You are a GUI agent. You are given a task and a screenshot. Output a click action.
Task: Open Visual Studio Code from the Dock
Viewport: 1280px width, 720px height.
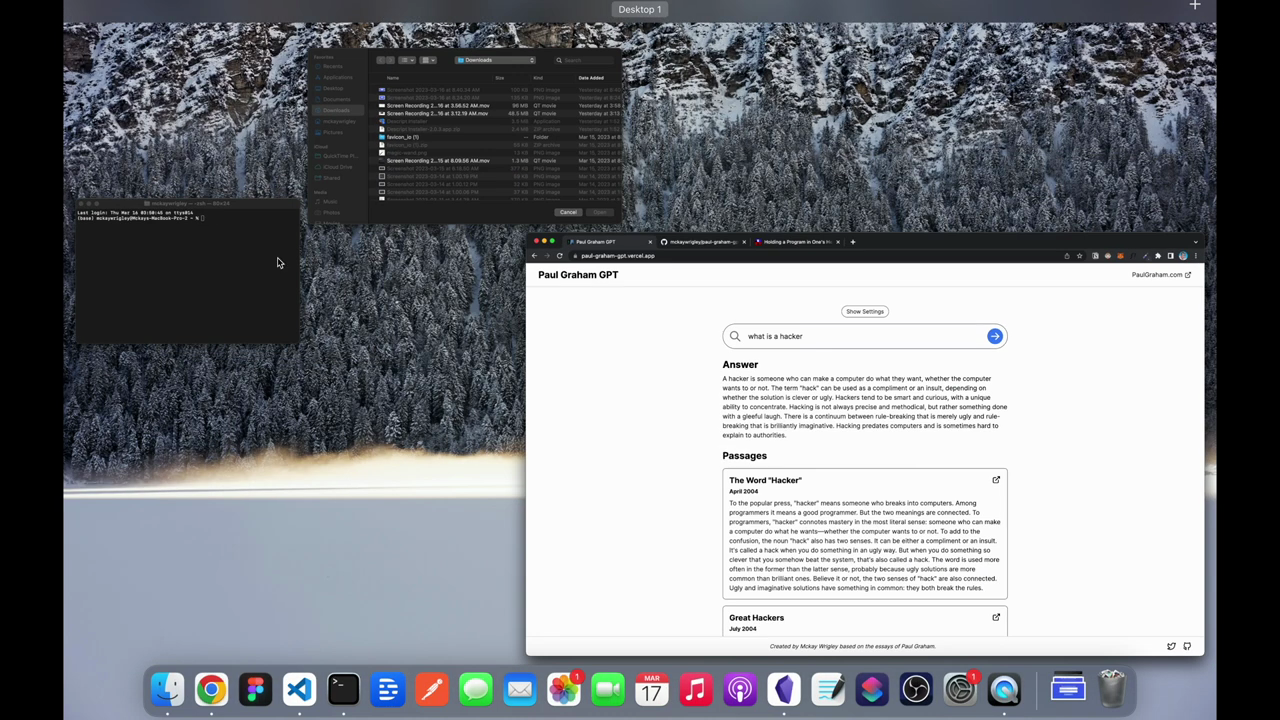[299, 689]
